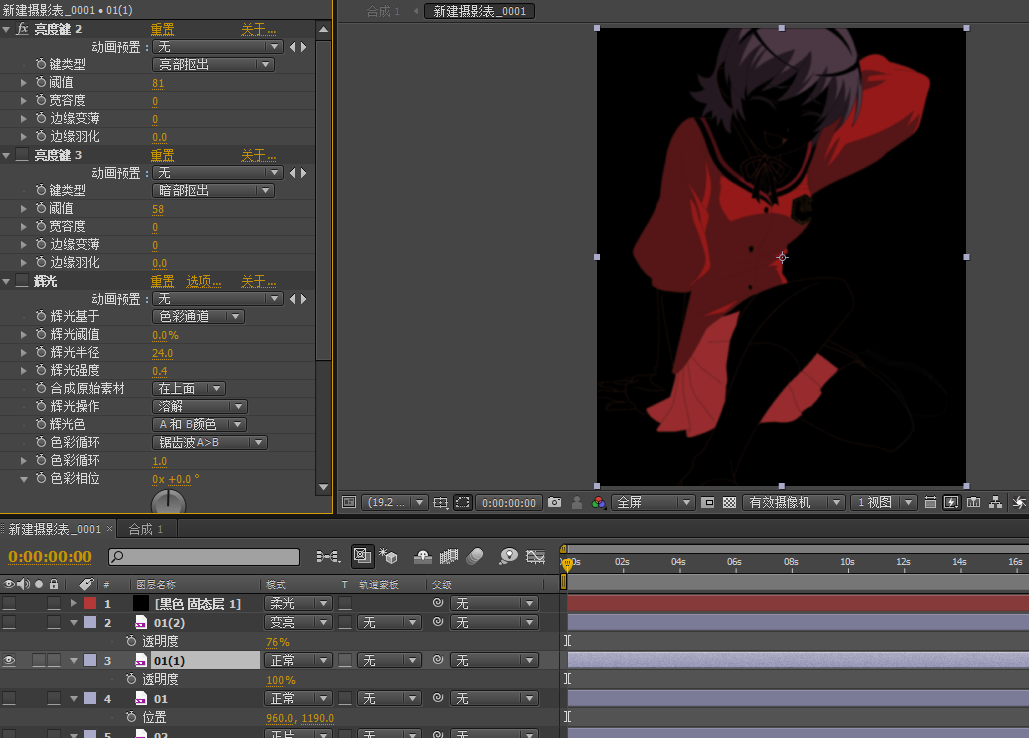Hide layer 01(1) using its eye toggle
Viewport: 1029px width, 738px height.
coord(9,660)
